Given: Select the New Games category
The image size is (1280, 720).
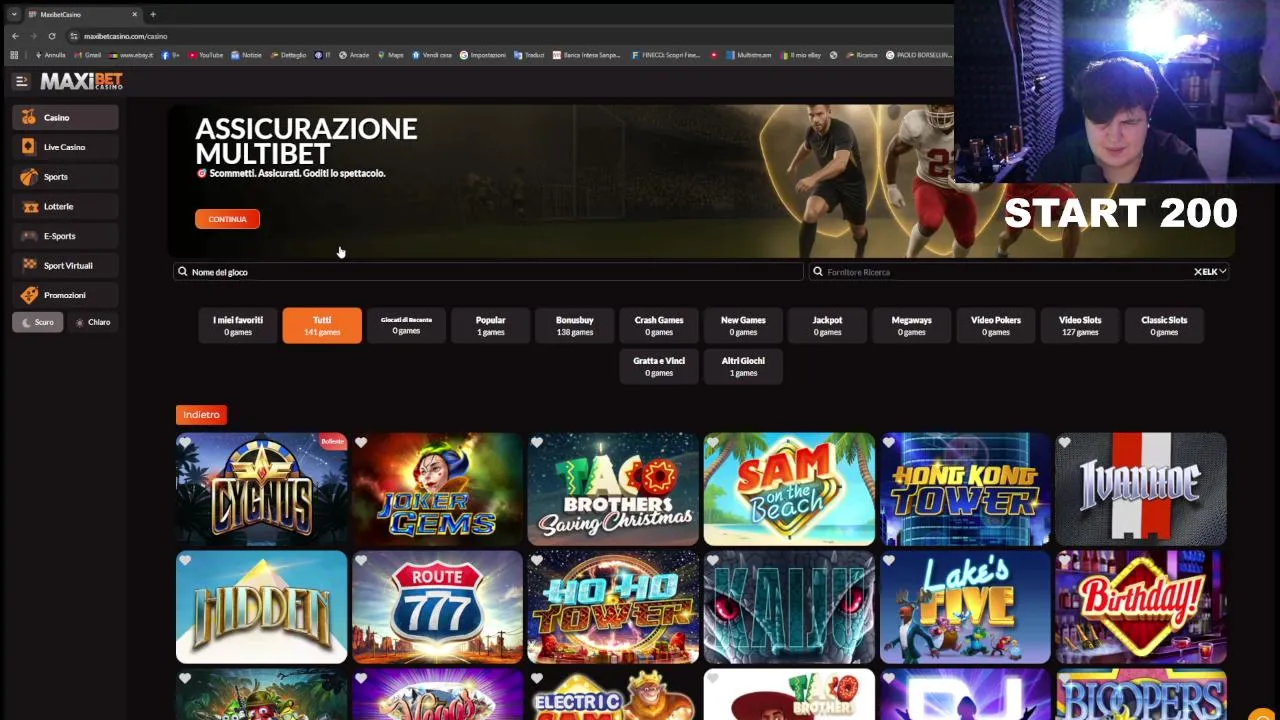Looking at the screenshot, I should 743,326.
